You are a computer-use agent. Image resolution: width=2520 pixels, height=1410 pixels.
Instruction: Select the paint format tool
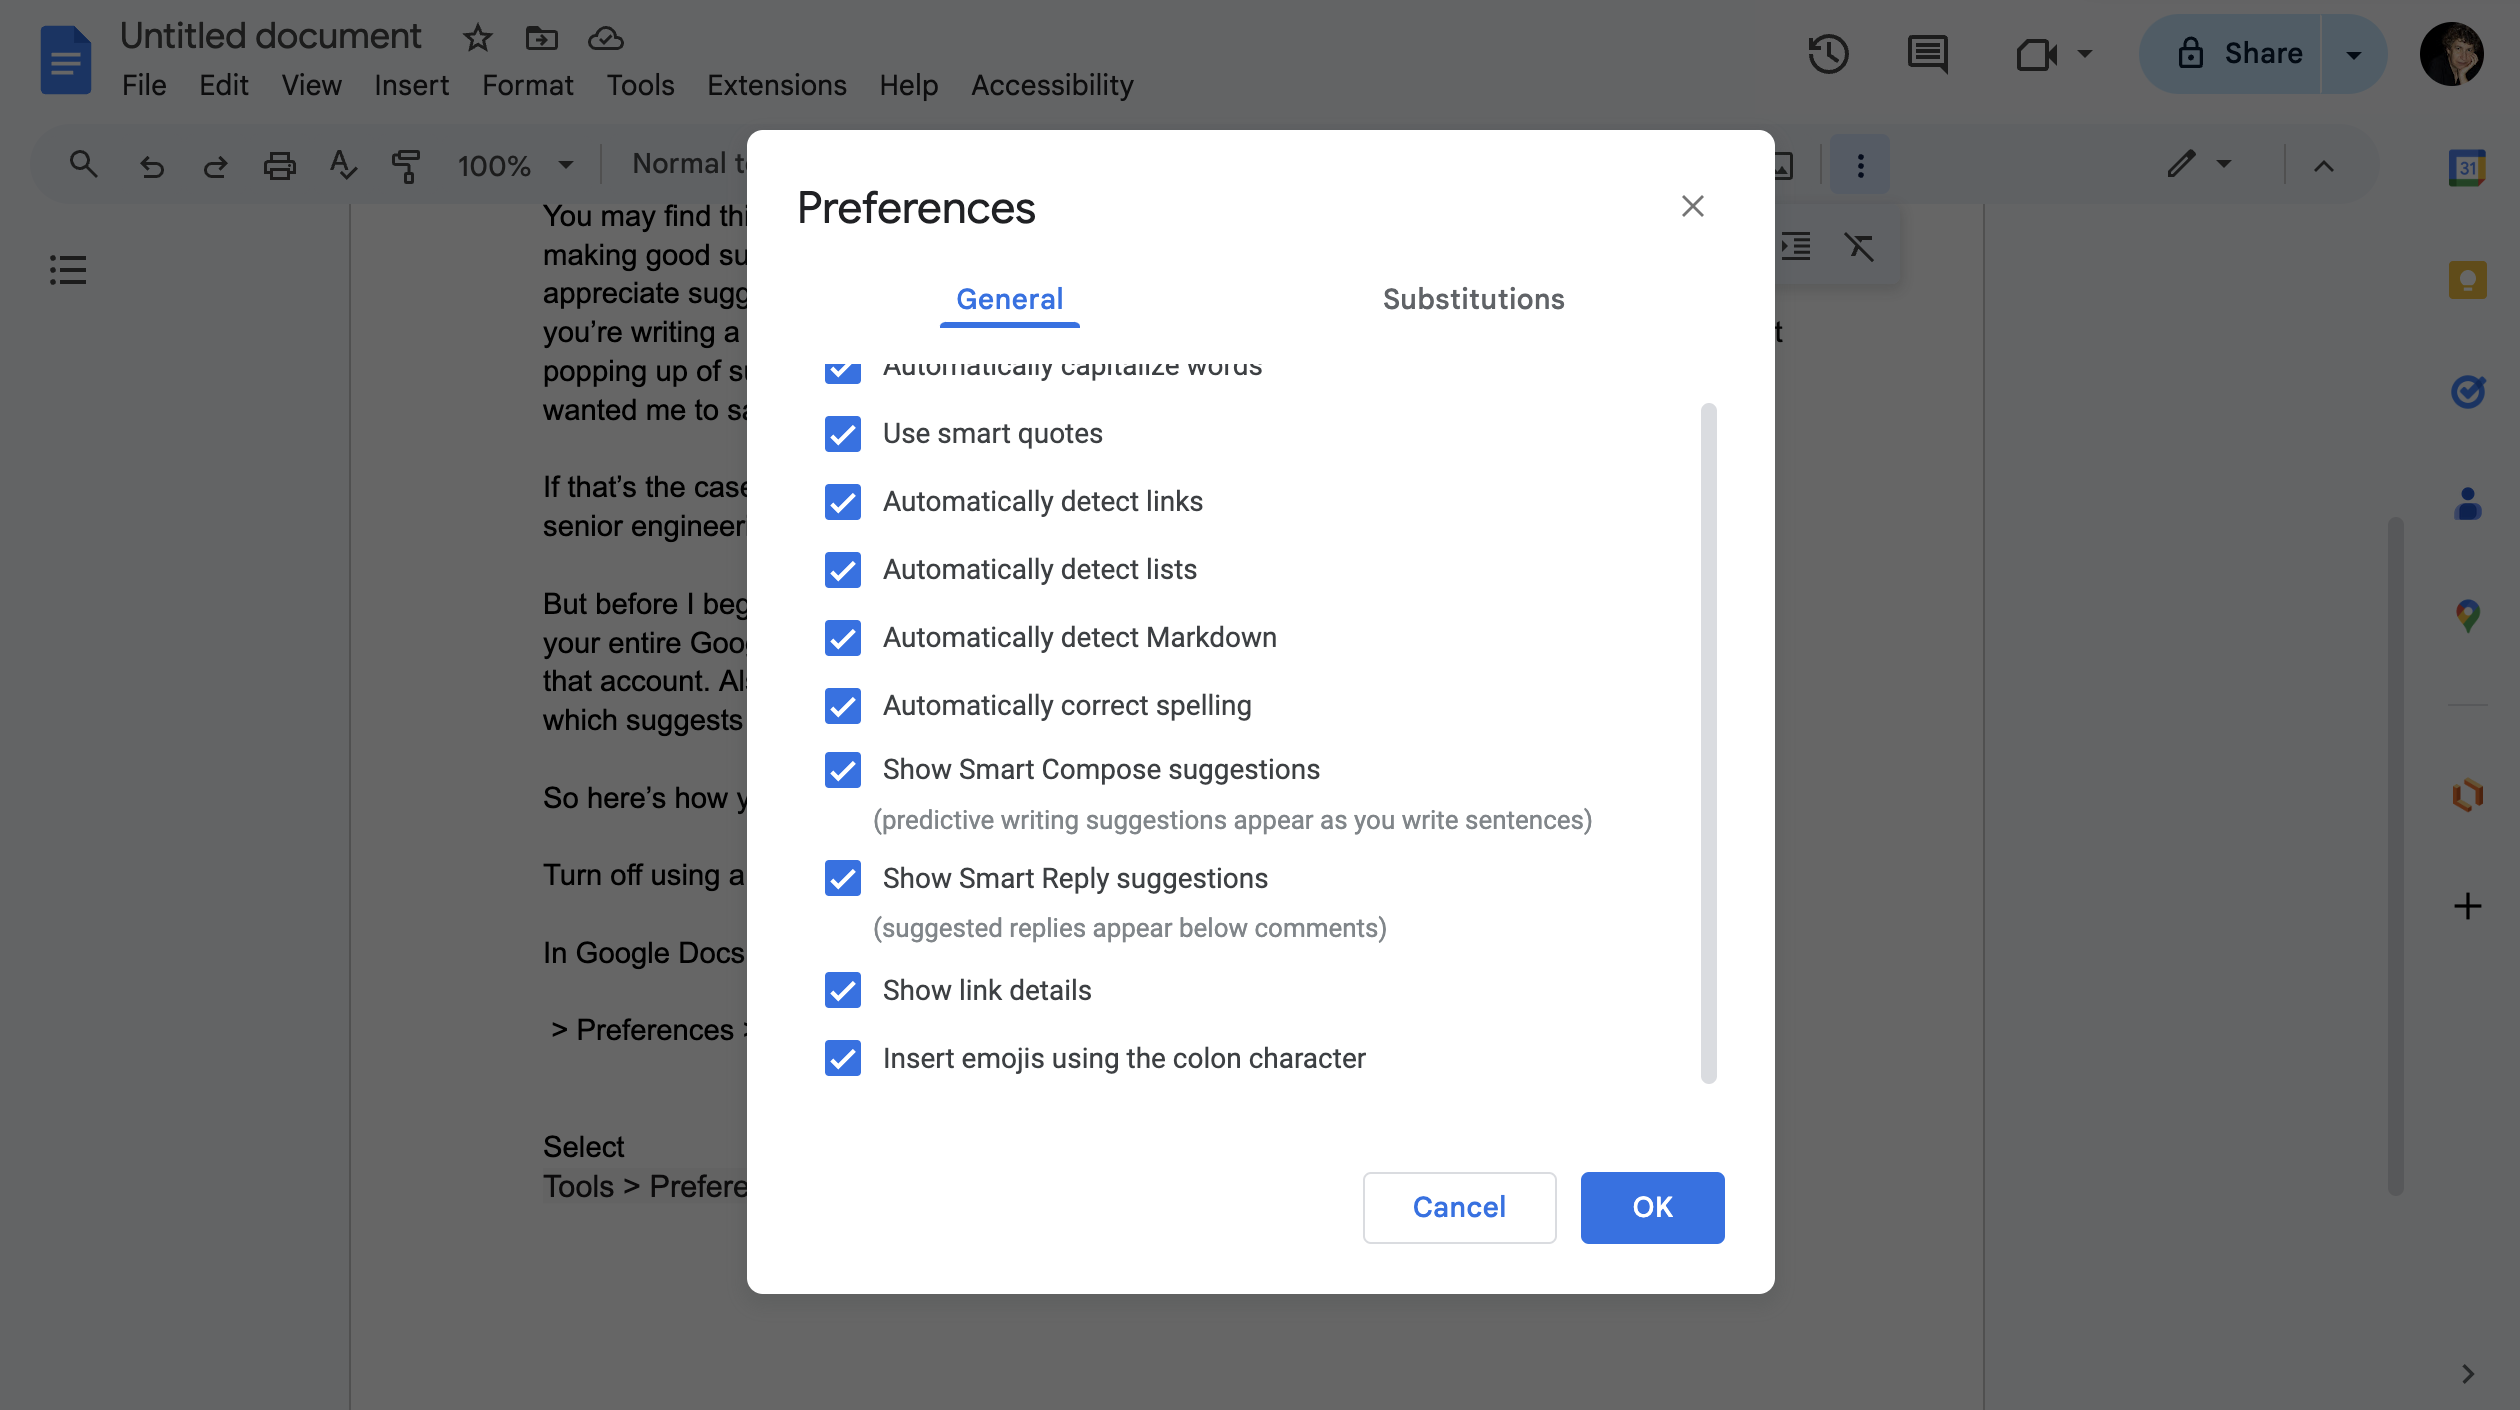click(407, 165)
